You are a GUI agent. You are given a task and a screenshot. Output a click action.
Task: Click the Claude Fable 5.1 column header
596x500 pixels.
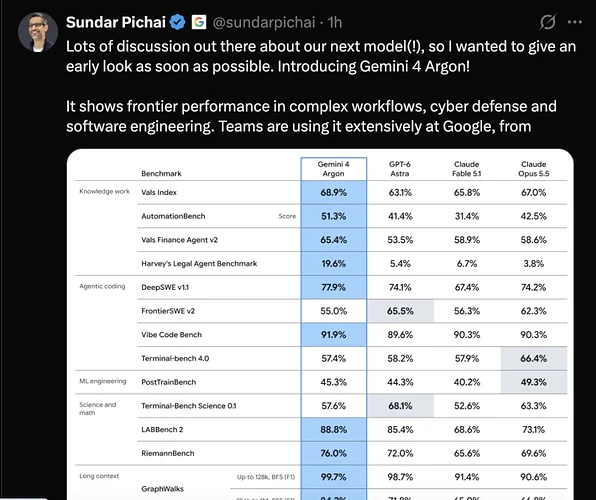click(466, 169)
